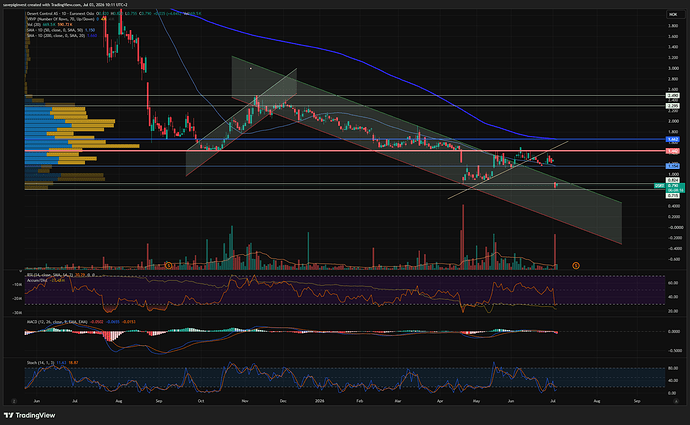Click the SMA 200 indicator legend label

(x=56, y=35)
